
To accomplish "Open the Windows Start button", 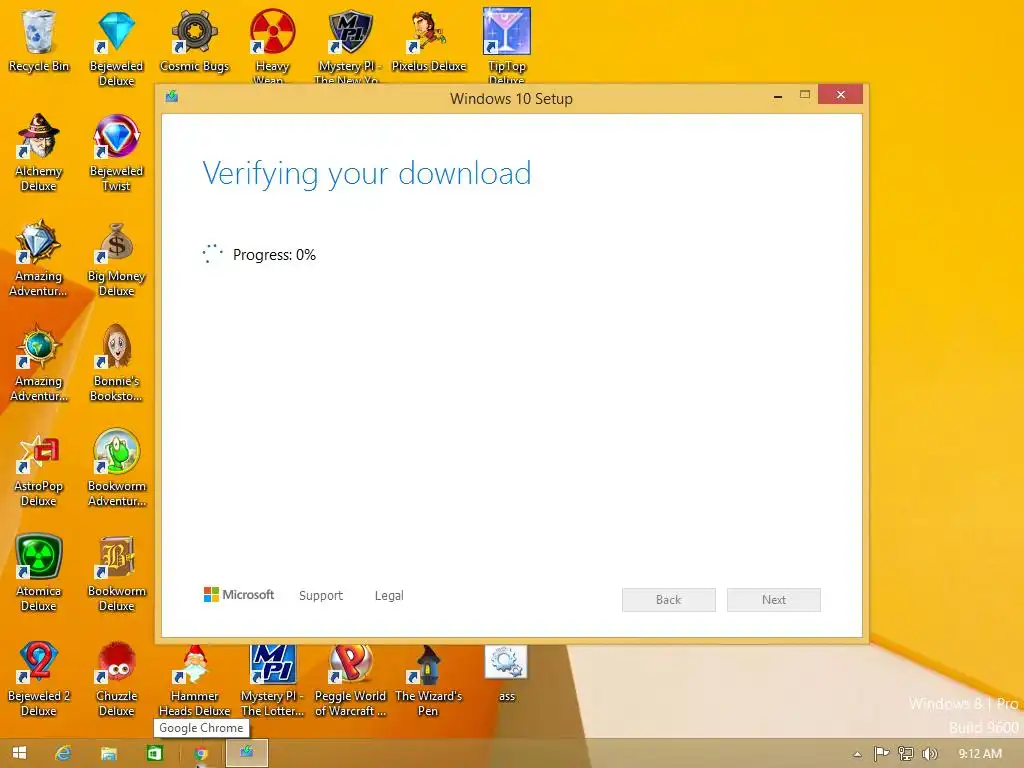I will 20,753.
